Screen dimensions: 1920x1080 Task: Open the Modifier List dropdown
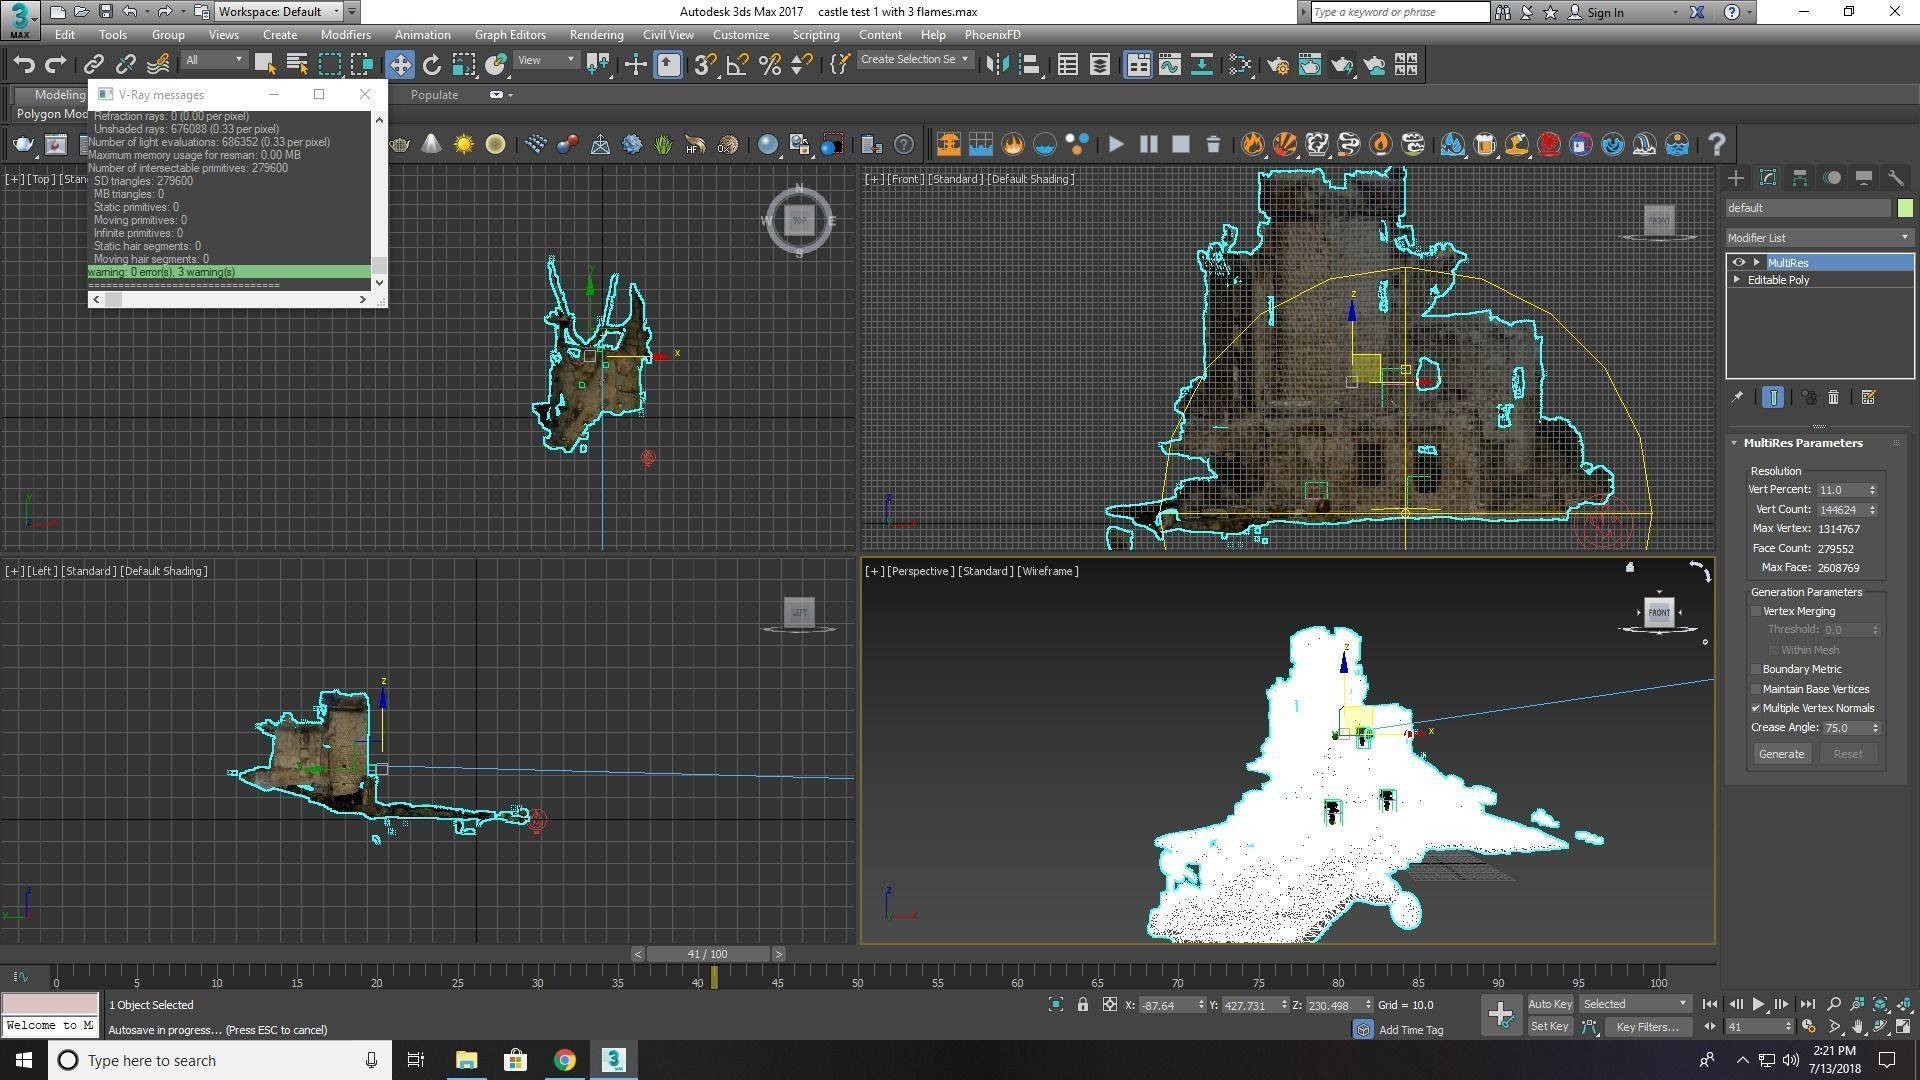pos(1819,238)
